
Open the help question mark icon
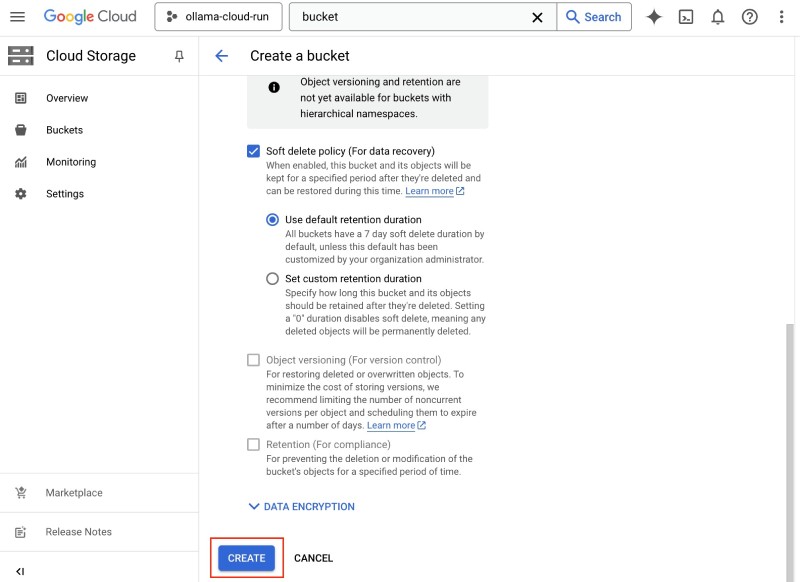750,17
